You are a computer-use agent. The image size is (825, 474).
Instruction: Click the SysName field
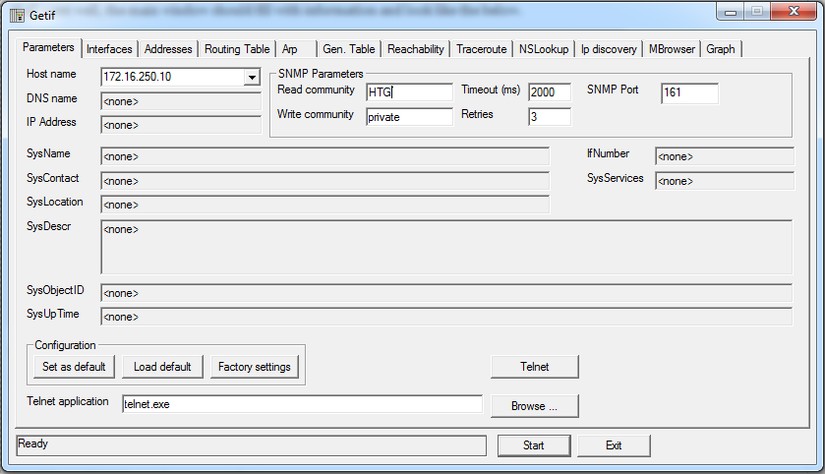pos(325,156)
